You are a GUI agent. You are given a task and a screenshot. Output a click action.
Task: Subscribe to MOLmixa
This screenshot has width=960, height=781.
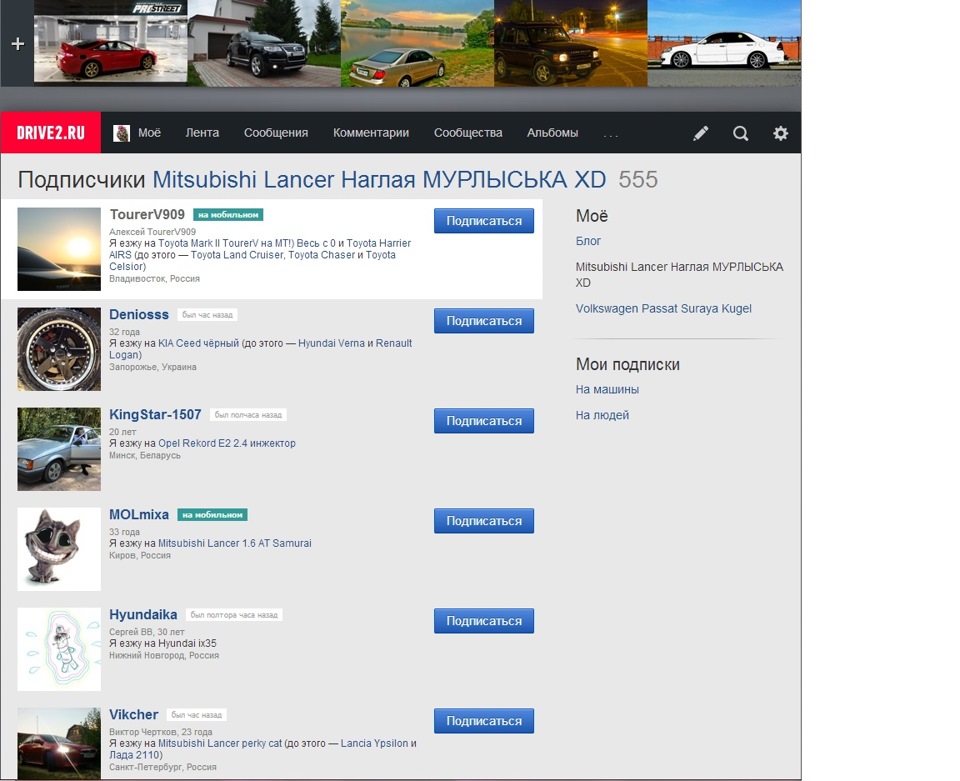[484, 521]
